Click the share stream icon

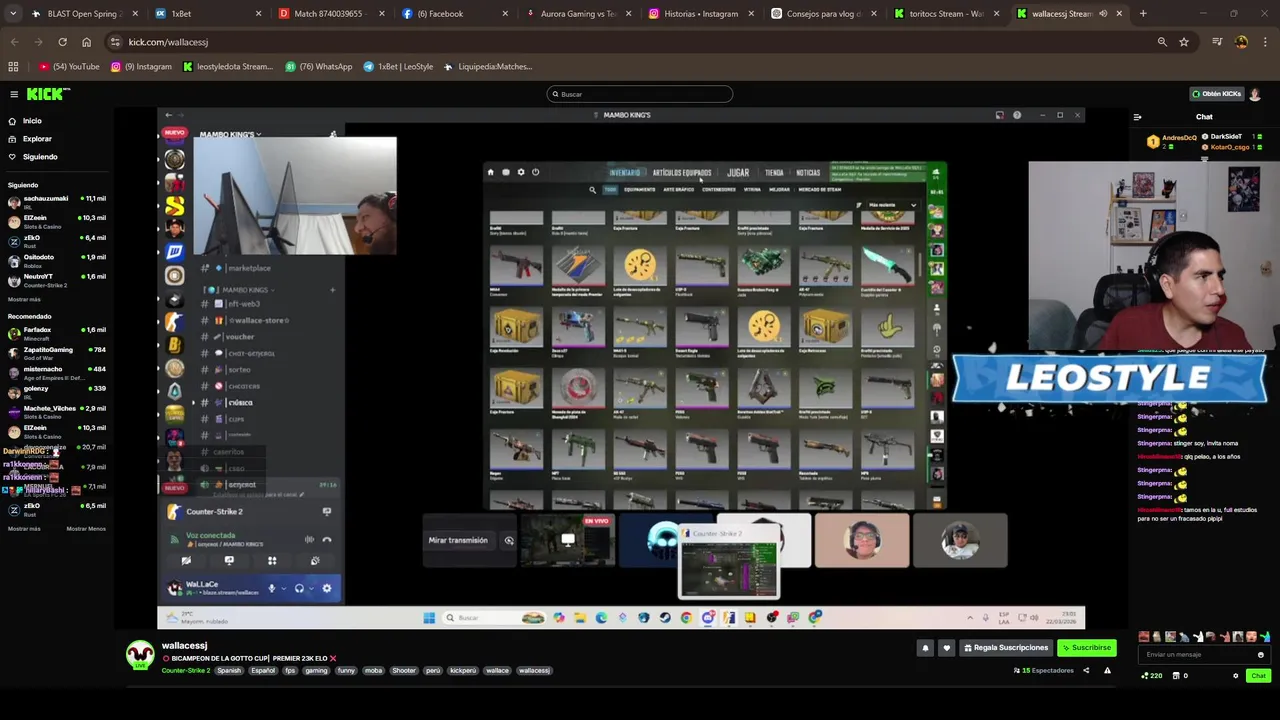pyautogui.click(x=1086, y=670)
